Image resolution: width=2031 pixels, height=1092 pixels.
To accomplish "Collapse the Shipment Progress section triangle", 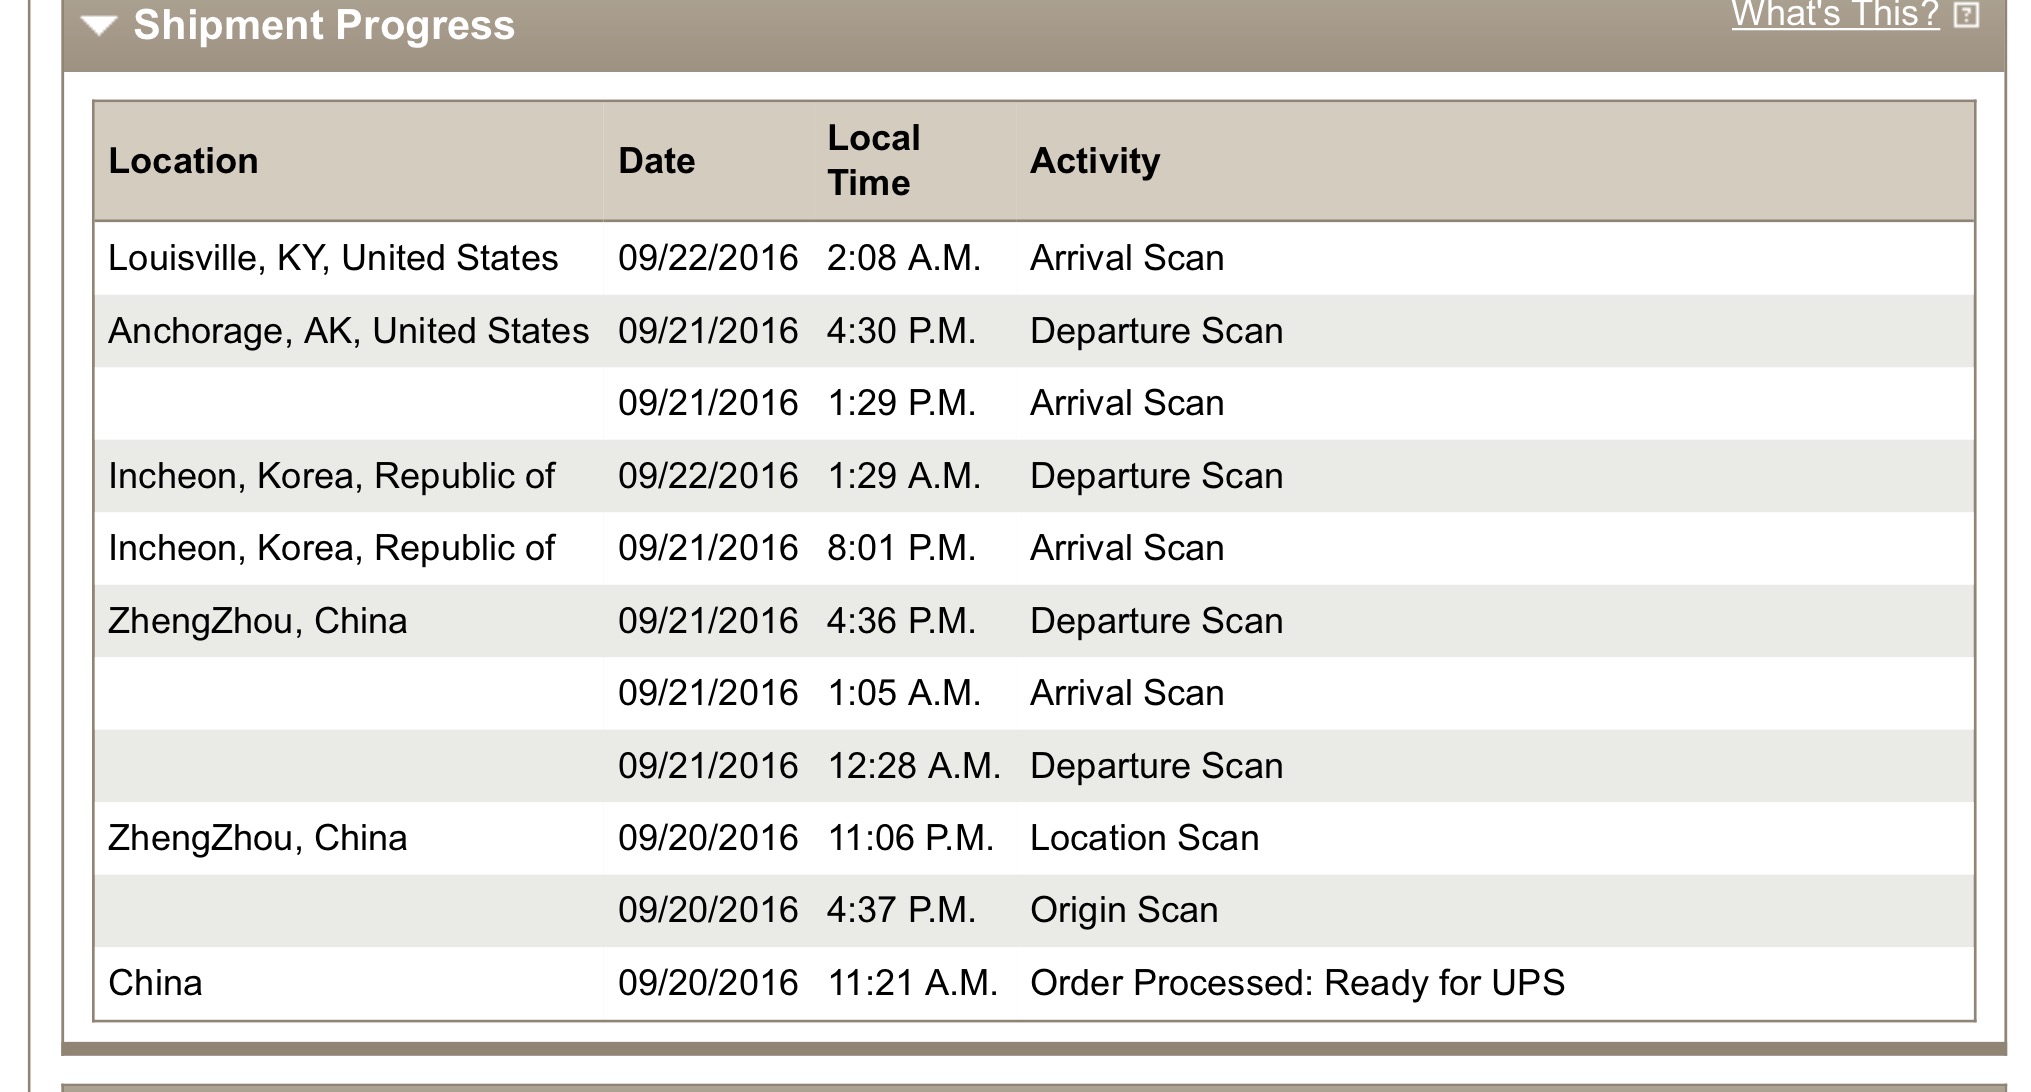I will [x=99, y=25].
